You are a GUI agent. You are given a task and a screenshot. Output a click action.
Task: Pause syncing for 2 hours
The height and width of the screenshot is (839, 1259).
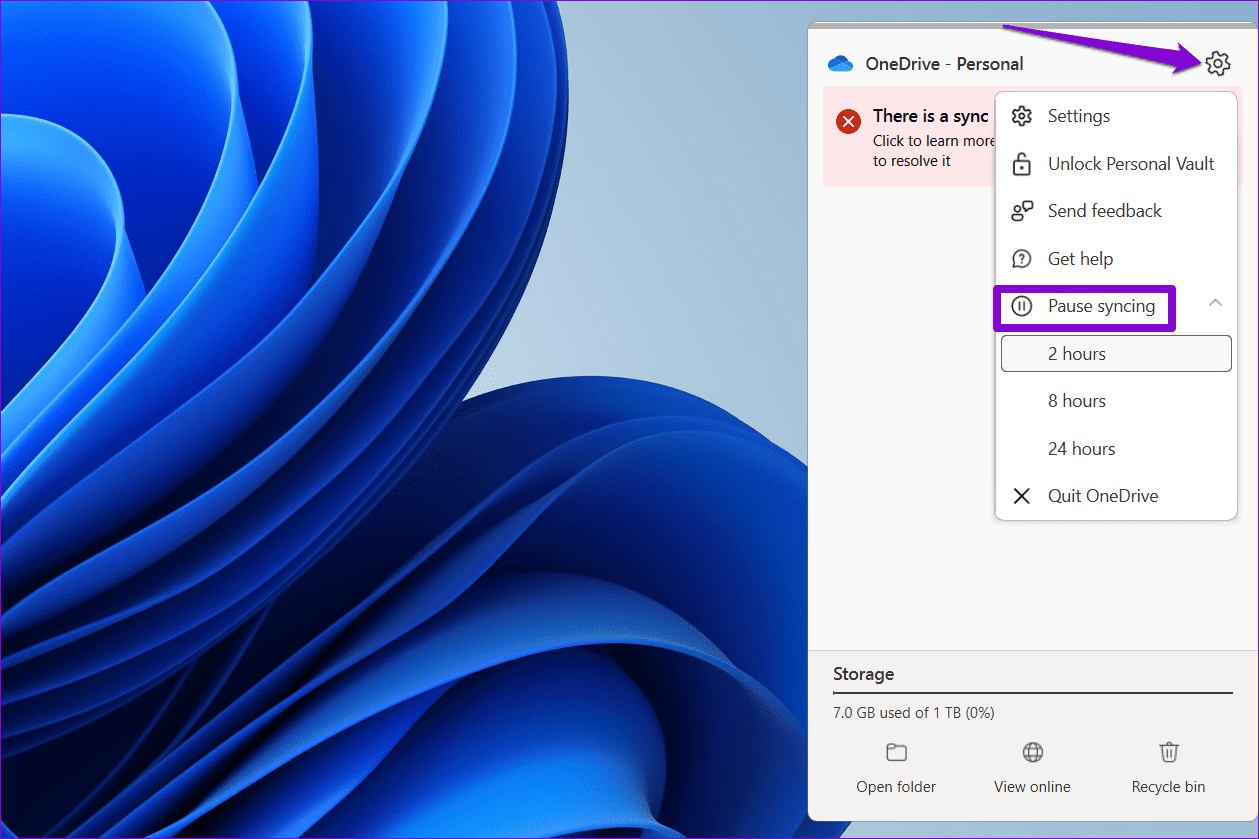(x=1116, y=354)
